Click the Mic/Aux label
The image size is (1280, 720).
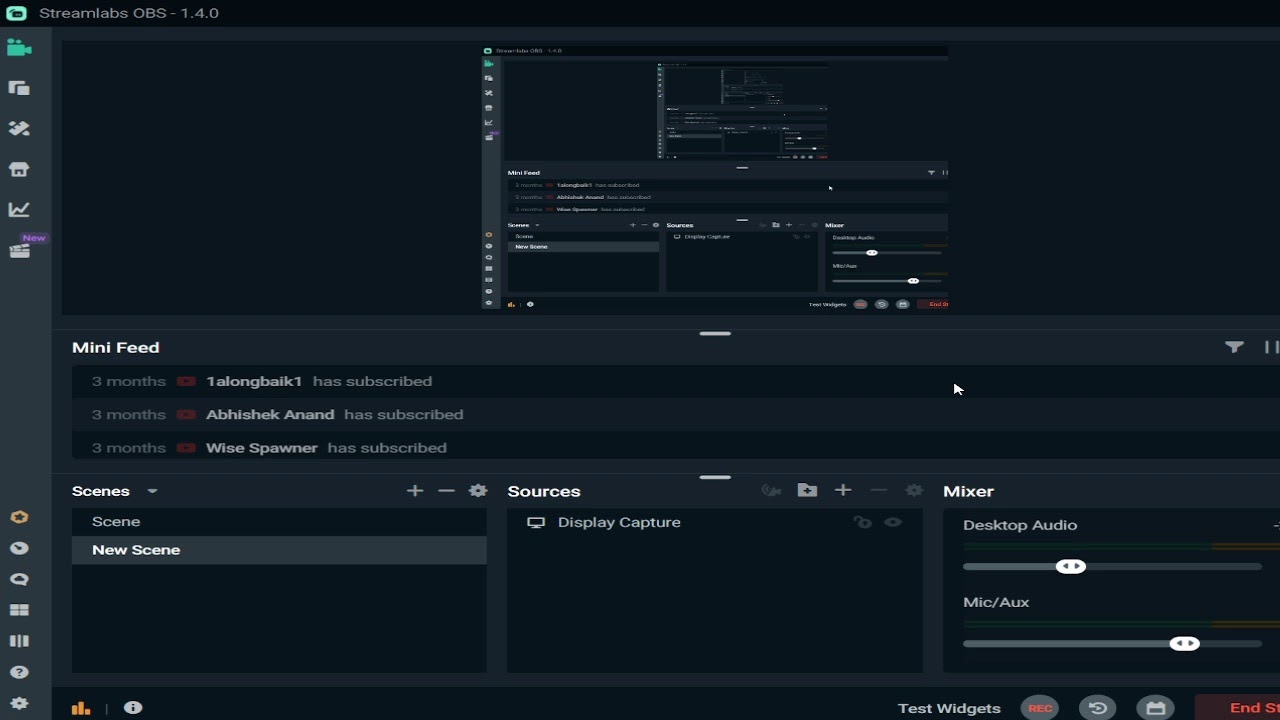click(996, 602)
